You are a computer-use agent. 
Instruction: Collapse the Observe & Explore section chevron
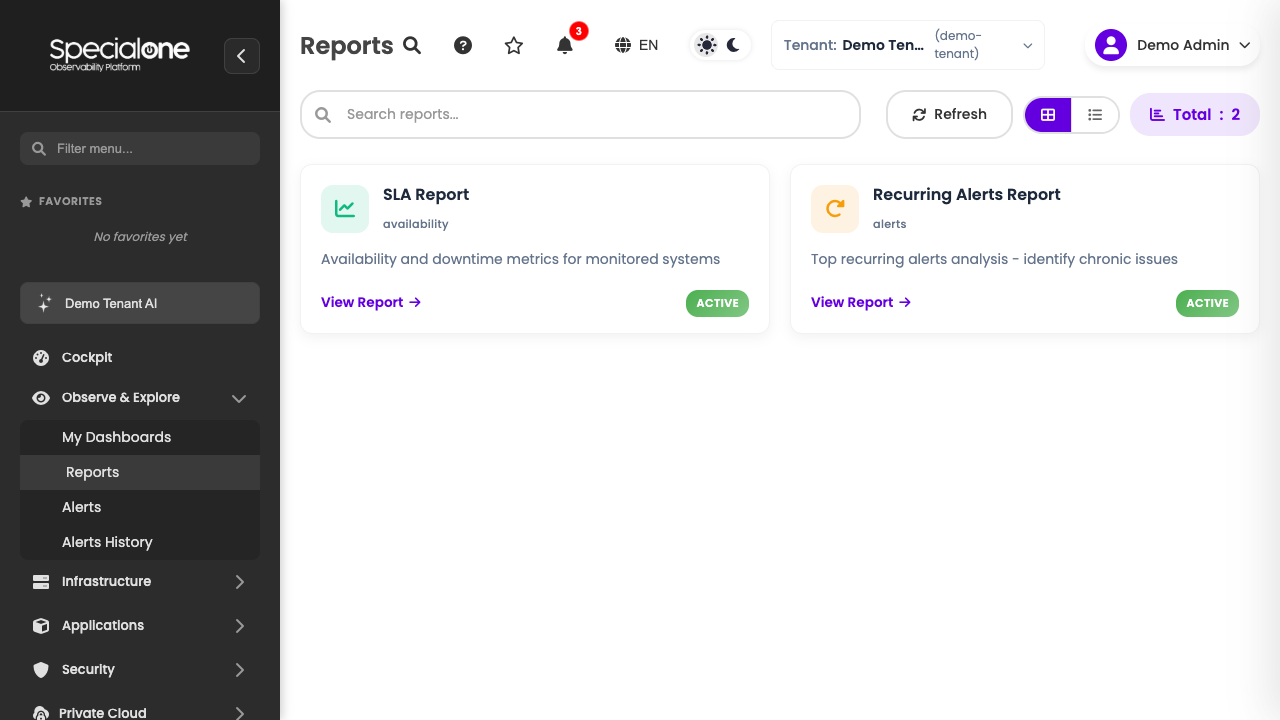click(x=239, y=398)
